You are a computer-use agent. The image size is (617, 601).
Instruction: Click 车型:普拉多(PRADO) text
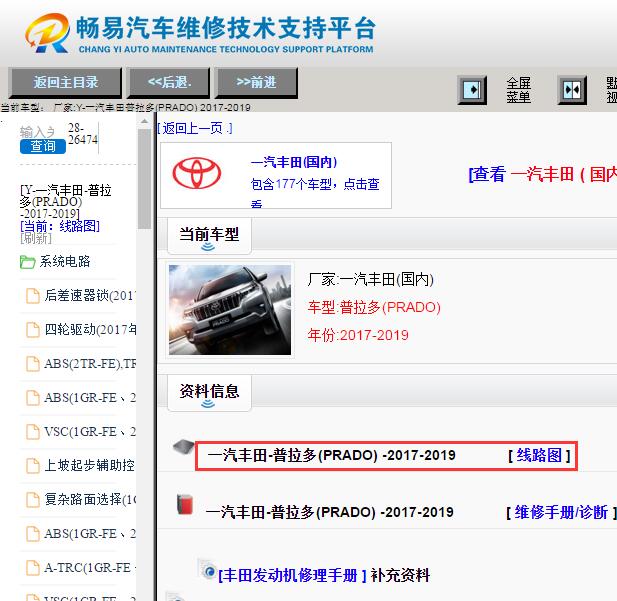tap(374, 307)
